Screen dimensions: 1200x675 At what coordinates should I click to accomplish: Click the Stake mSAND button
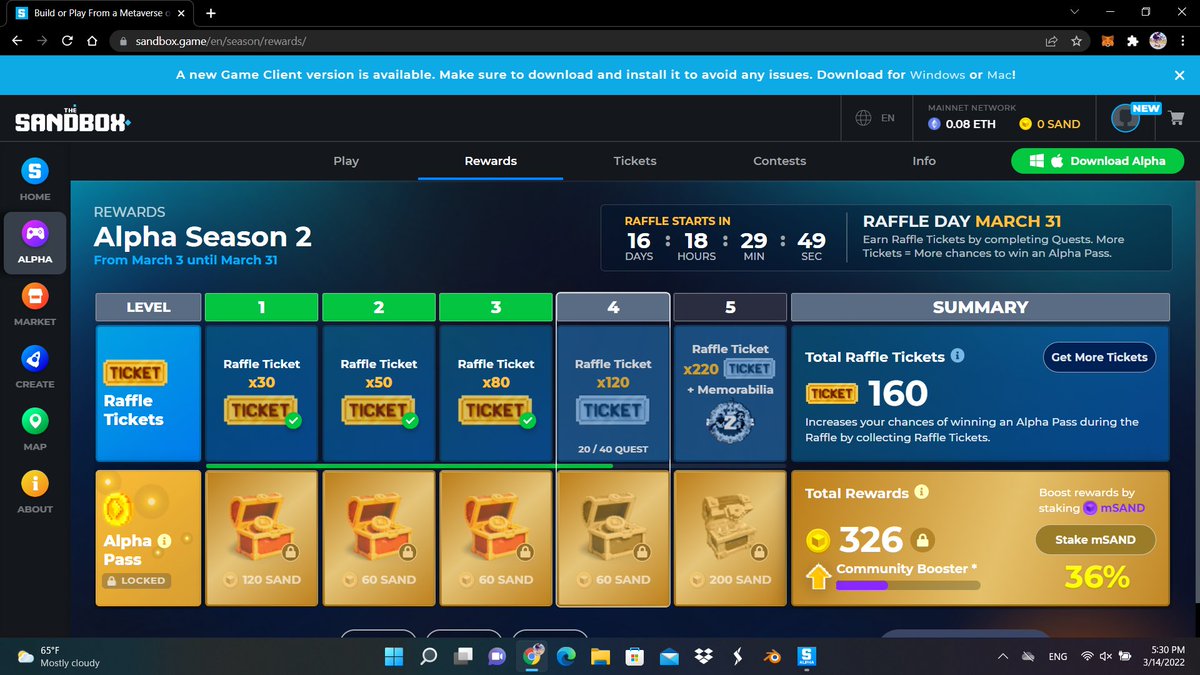[x=1094, y=540]
